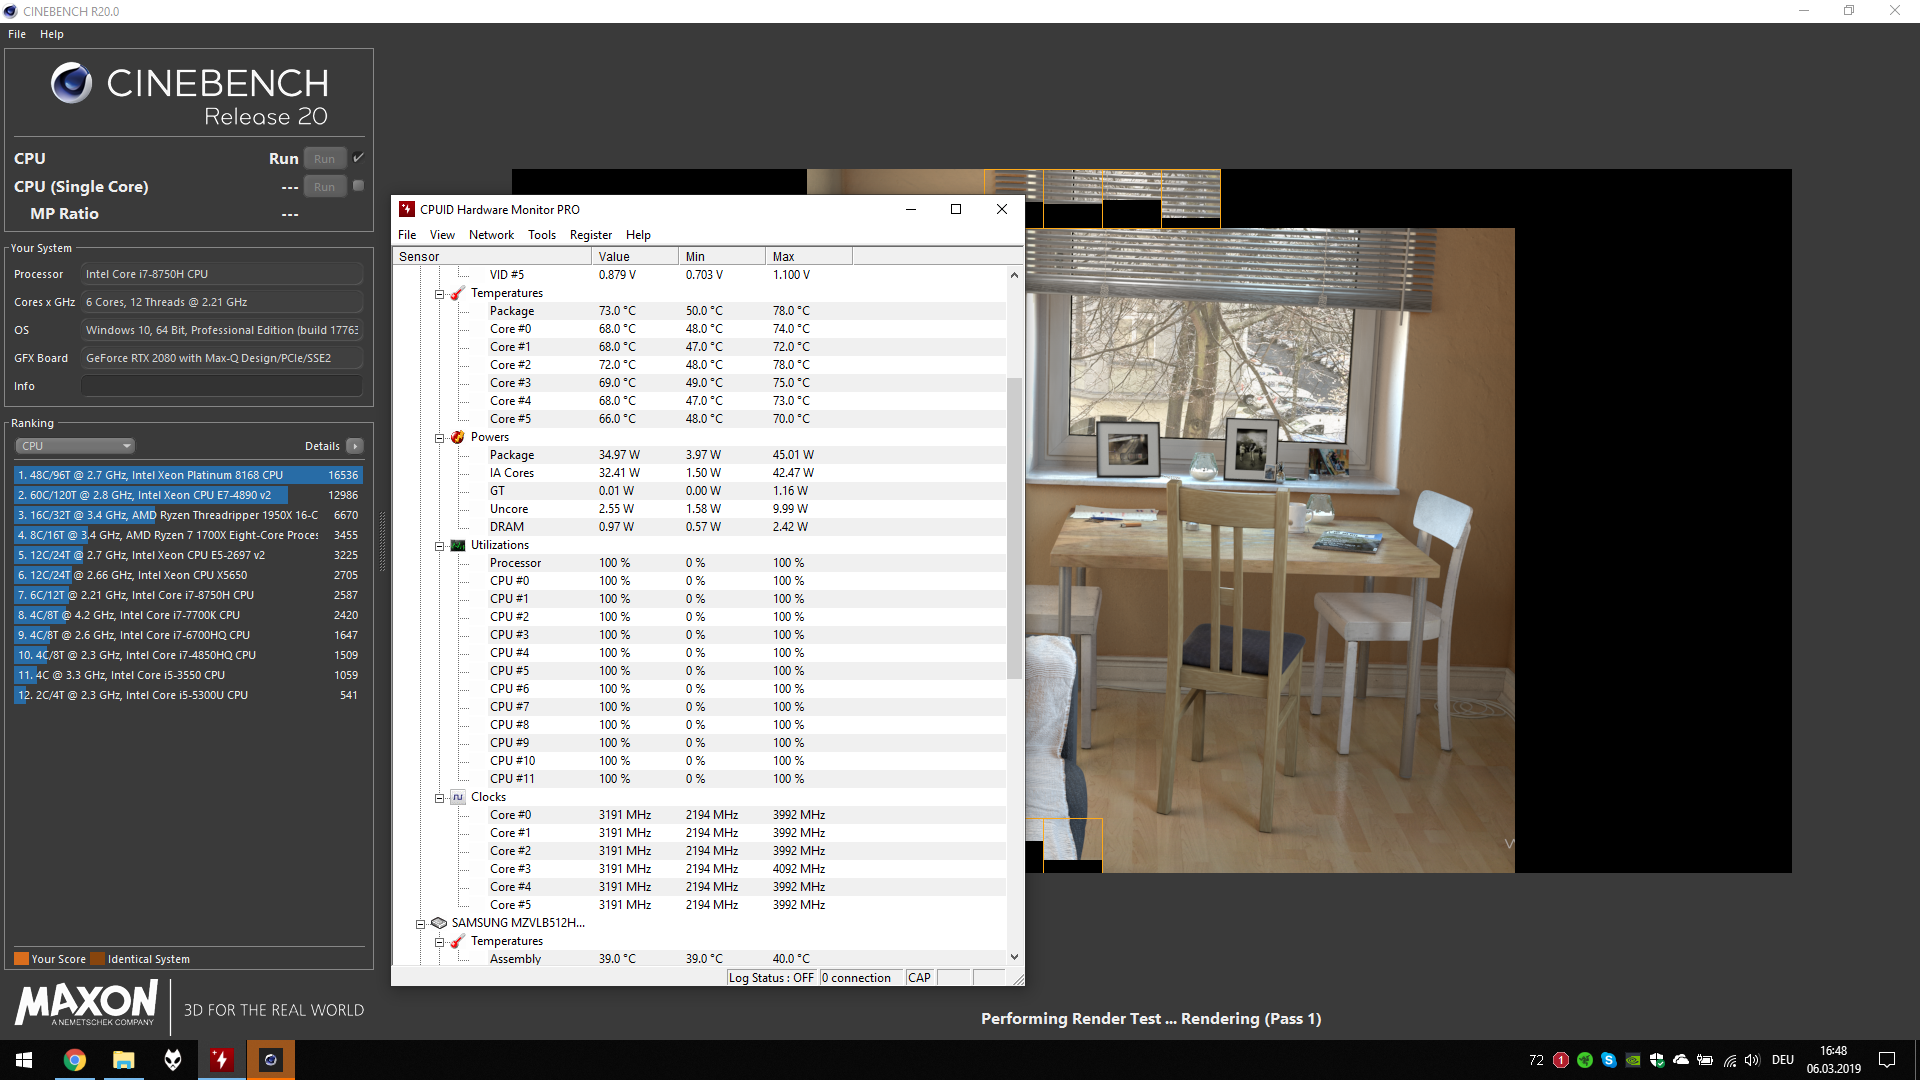Uncheck the CPU test checkbox
Viewport: 1920px width, 1080px height.
click(358, 158)
